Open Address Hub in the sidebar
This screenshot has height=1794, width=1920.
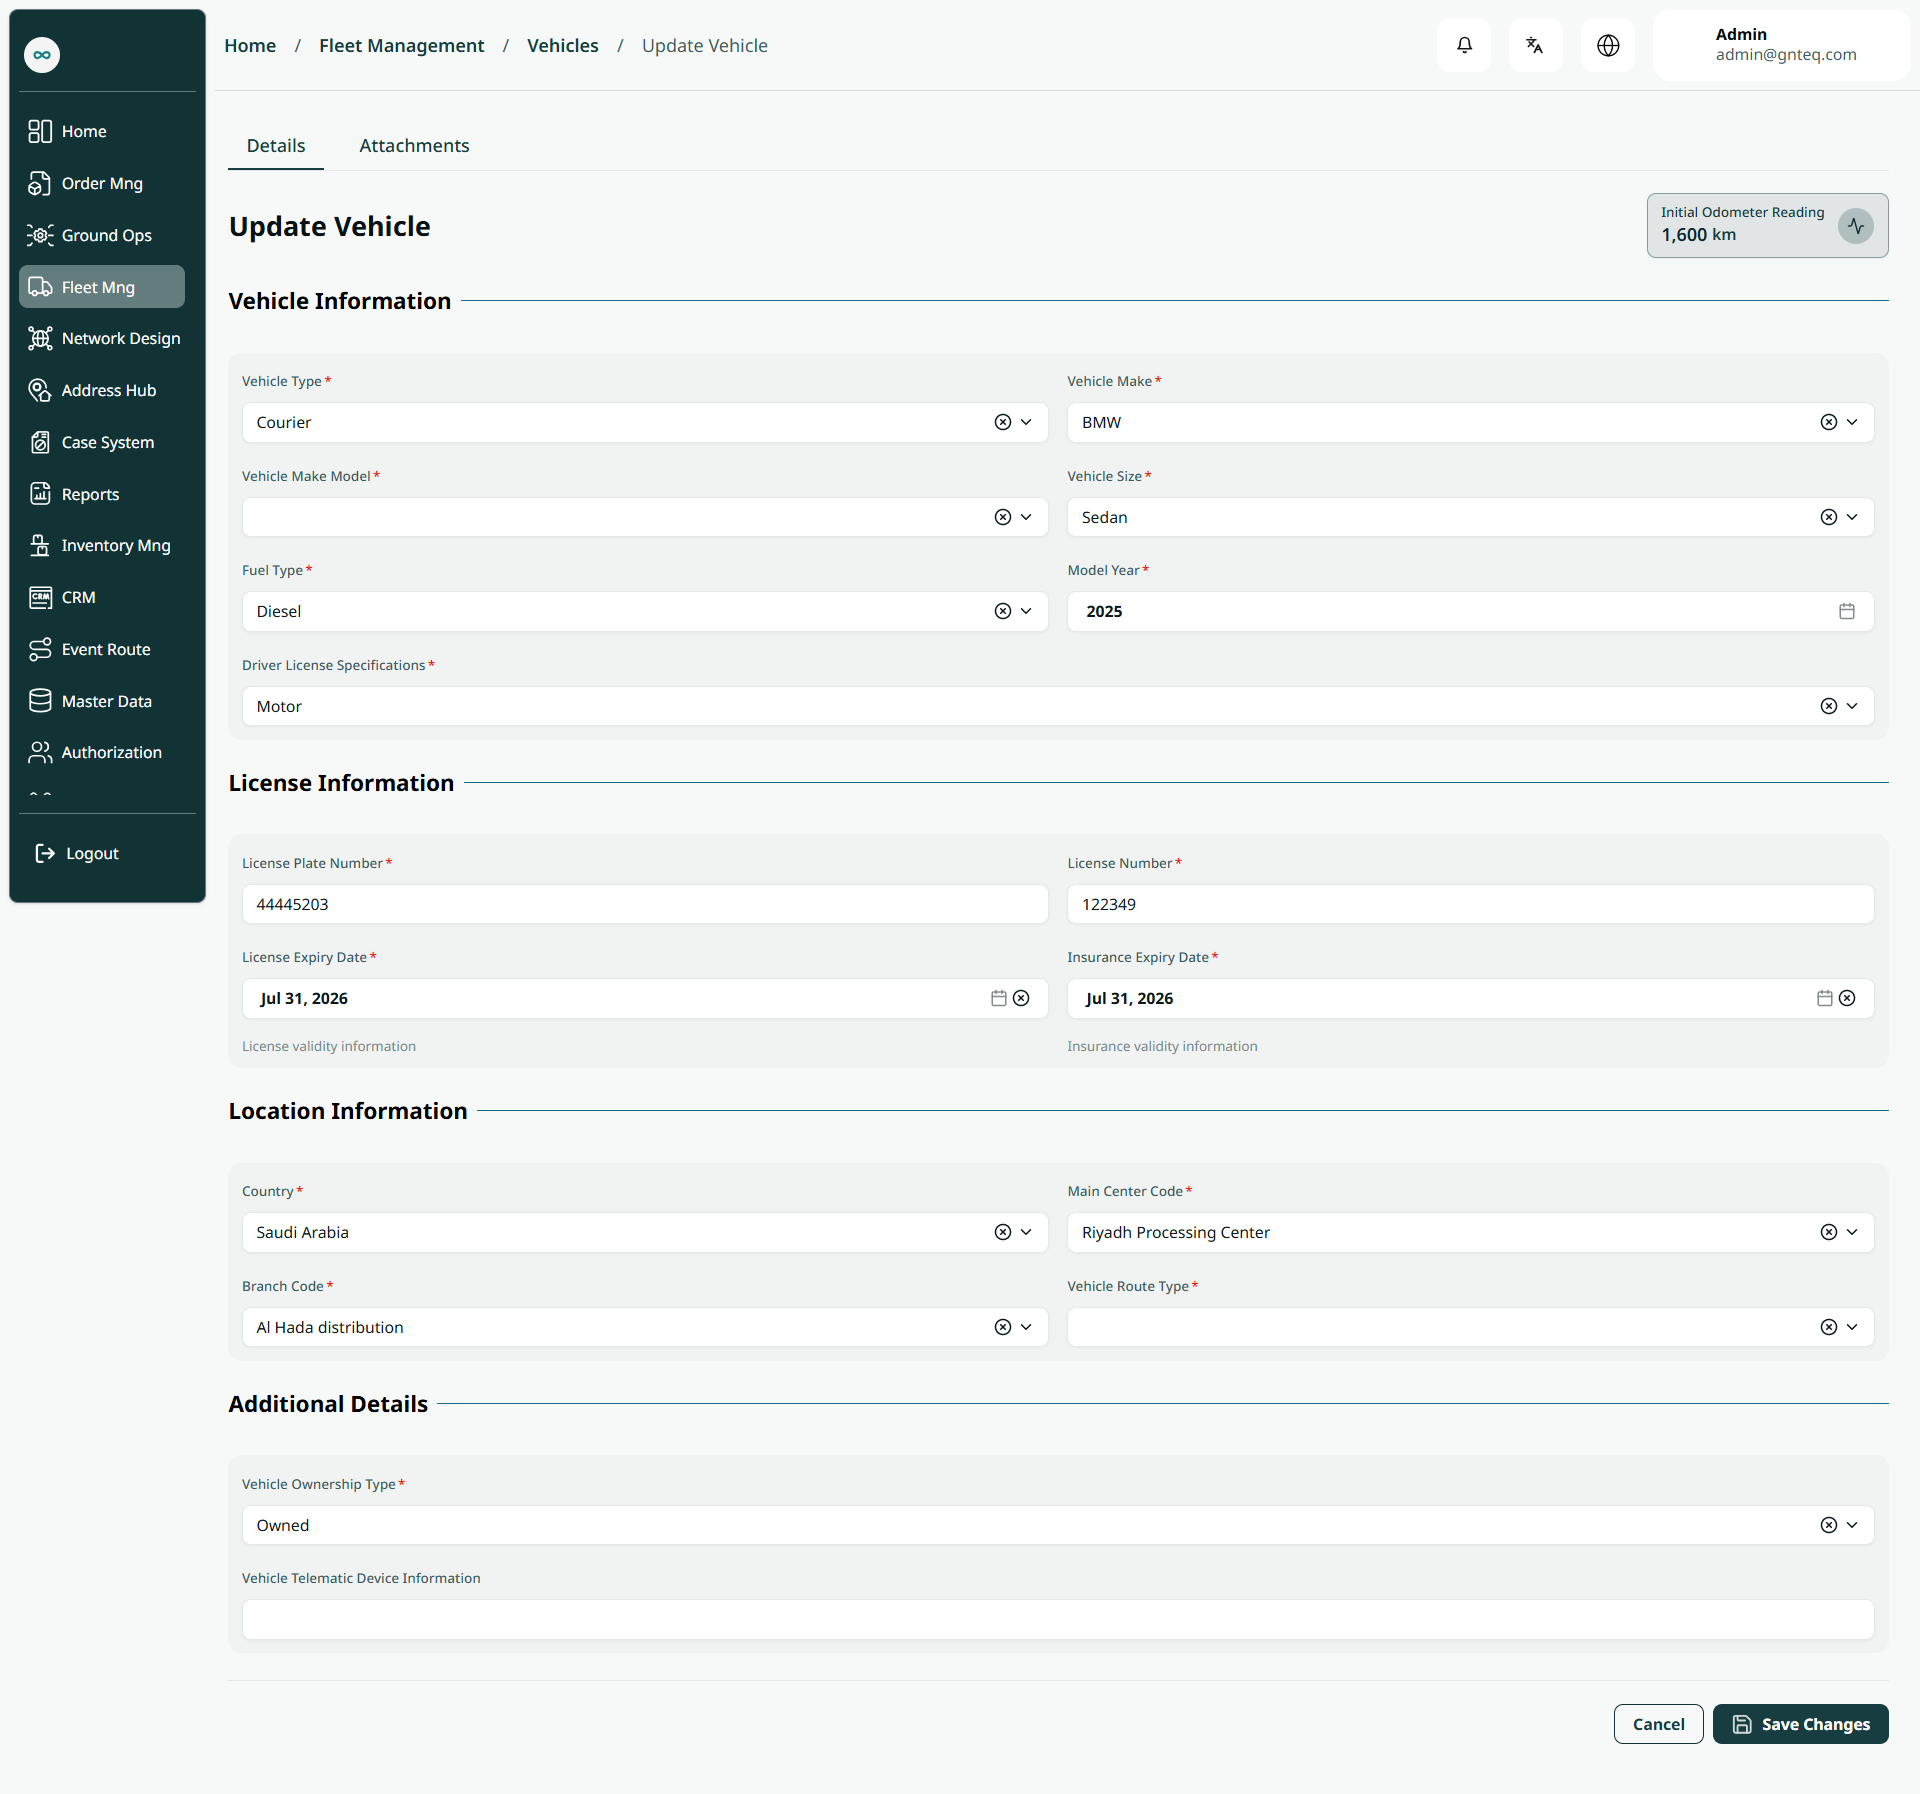[102, 390]
